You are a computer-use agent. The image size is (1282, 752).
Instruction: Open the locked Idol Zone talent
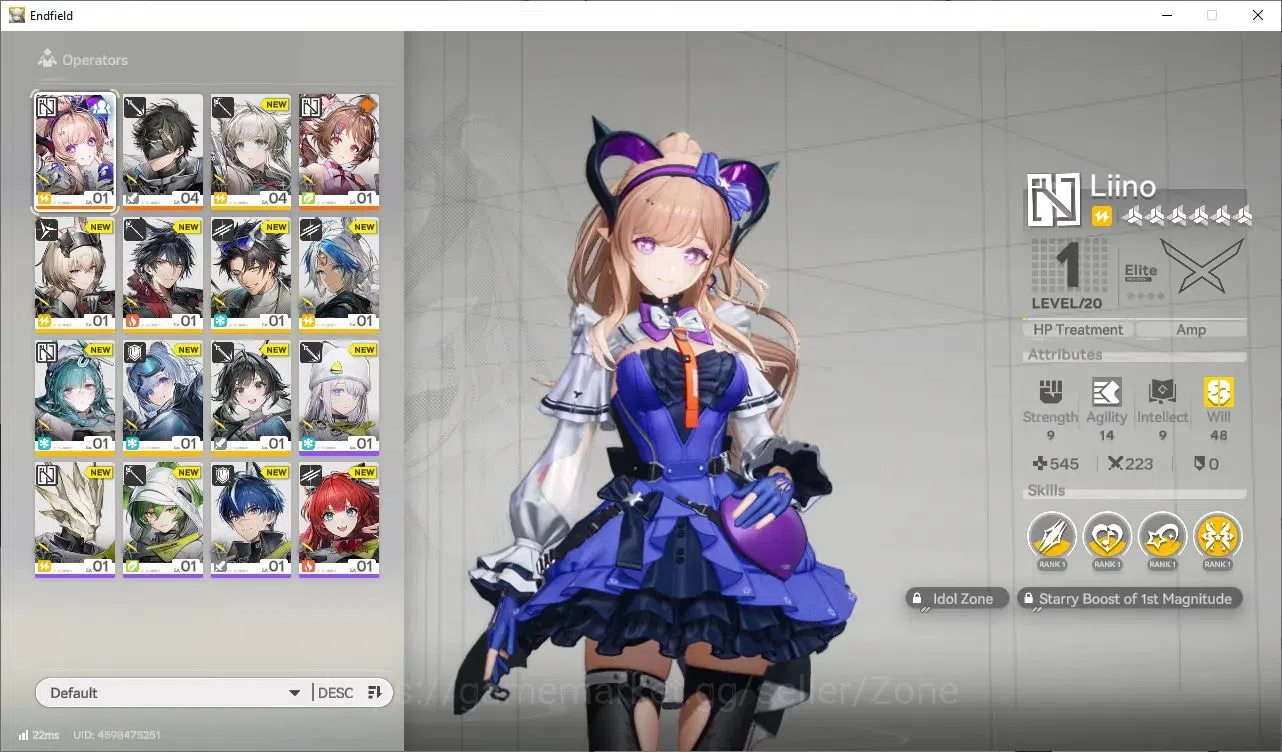[957, 599]
